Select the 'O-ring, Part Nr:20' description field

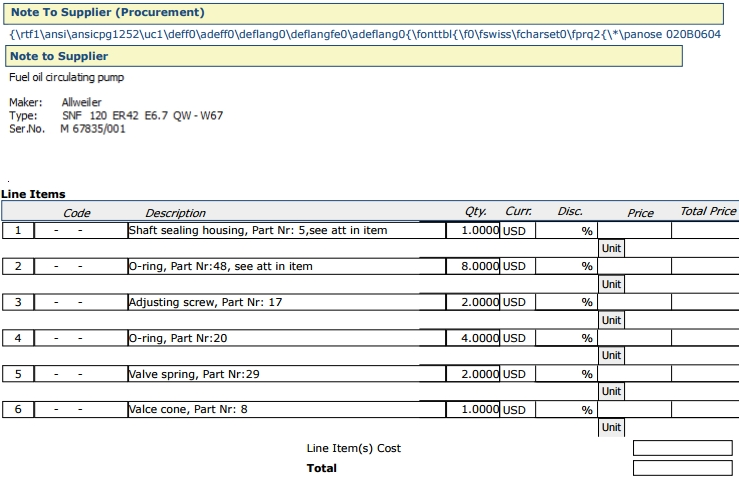286,338
